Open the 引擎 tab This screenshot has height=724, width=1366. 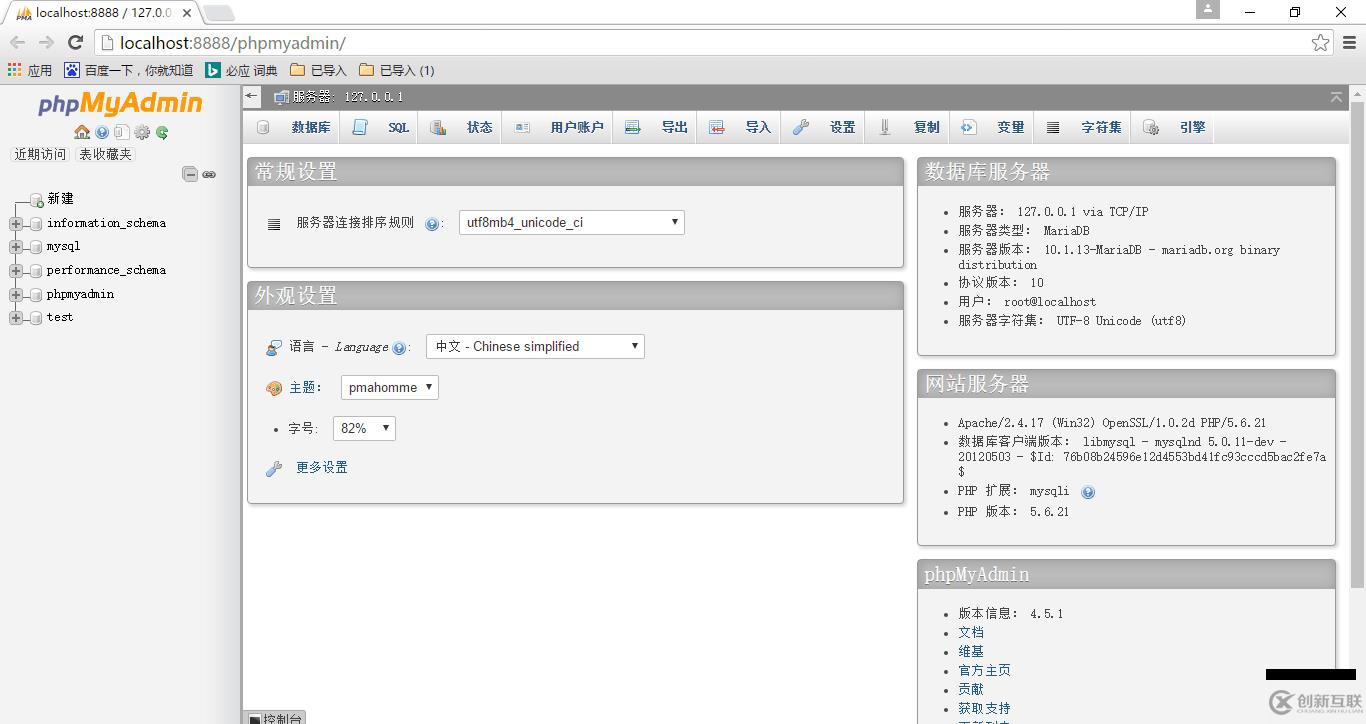[1174, 127]
